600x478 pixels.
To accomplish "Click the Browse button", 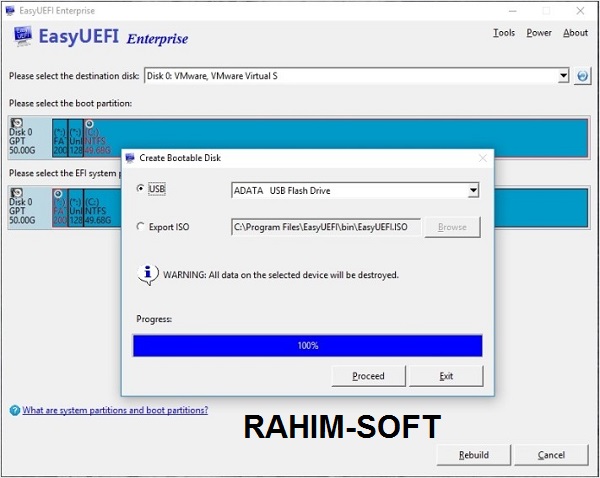I will [452, 227].
